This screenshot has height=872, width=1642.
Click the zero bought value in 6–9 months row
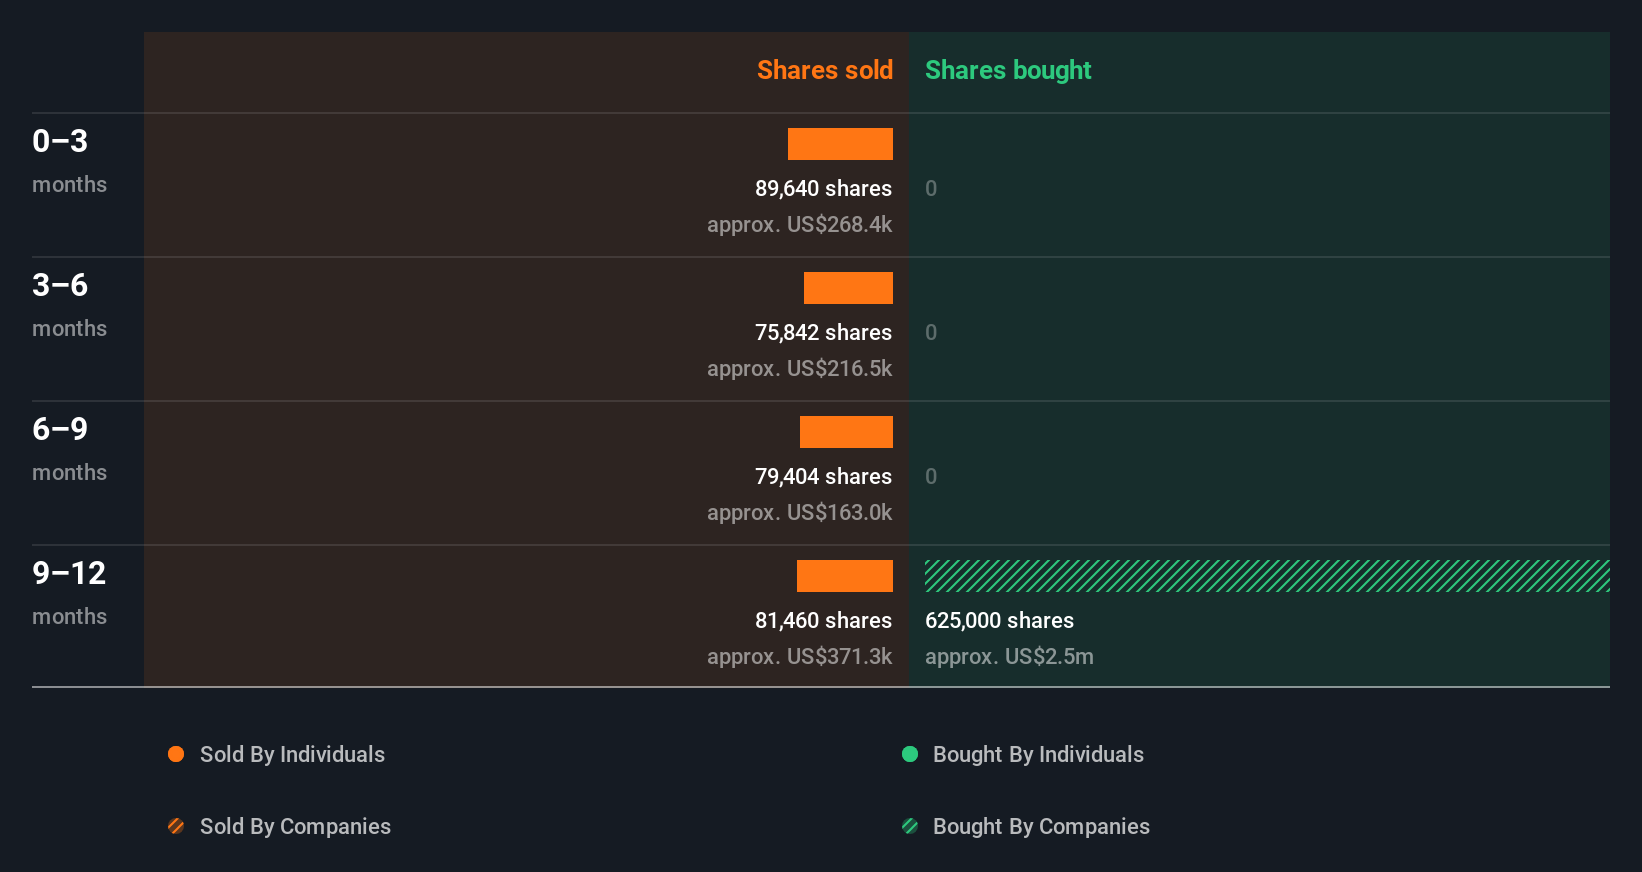[931, 476]
